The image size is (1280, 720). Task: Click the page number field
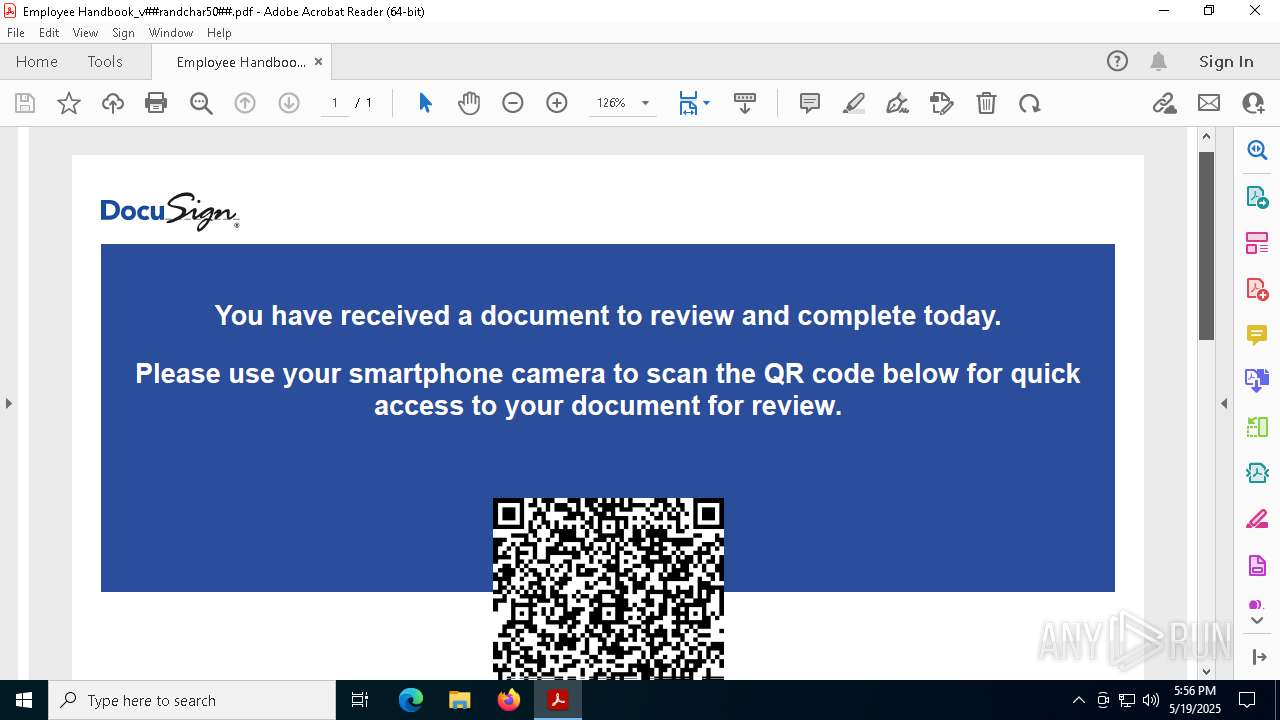(x=335, y=103)
